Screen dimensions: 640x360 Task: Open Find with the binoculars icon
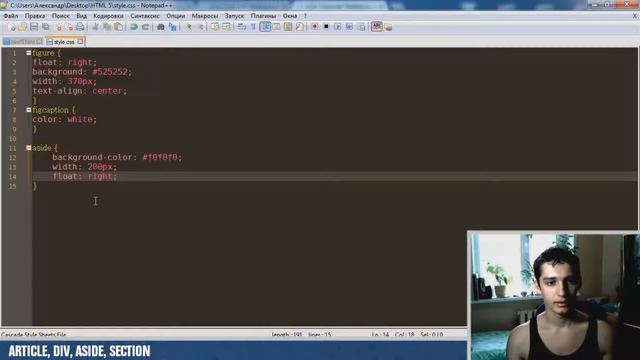click(x=161, y=27)
